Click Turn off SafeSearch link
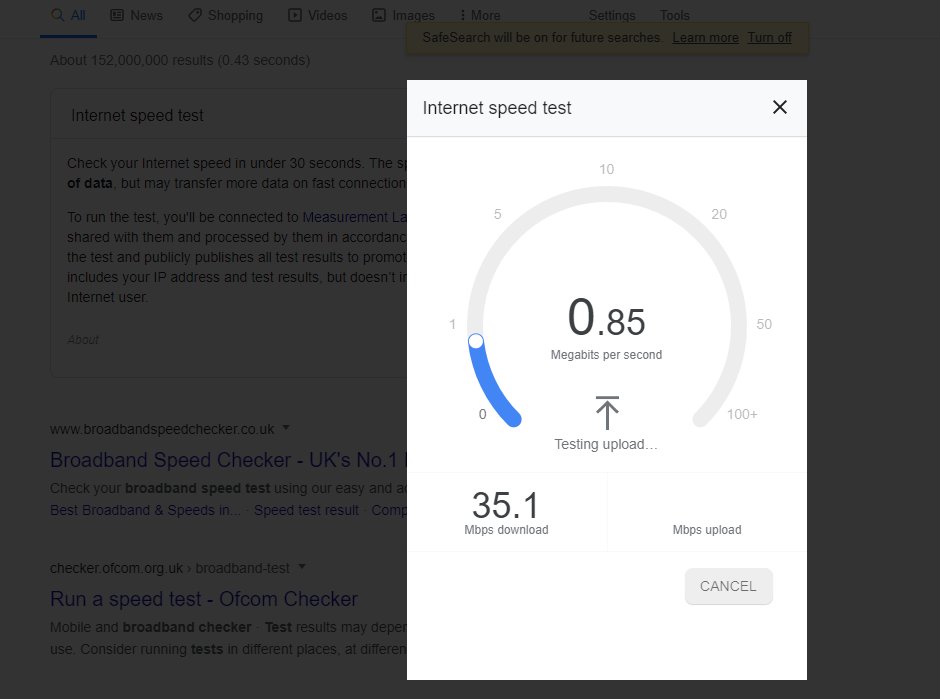 [x=769, y=38]
